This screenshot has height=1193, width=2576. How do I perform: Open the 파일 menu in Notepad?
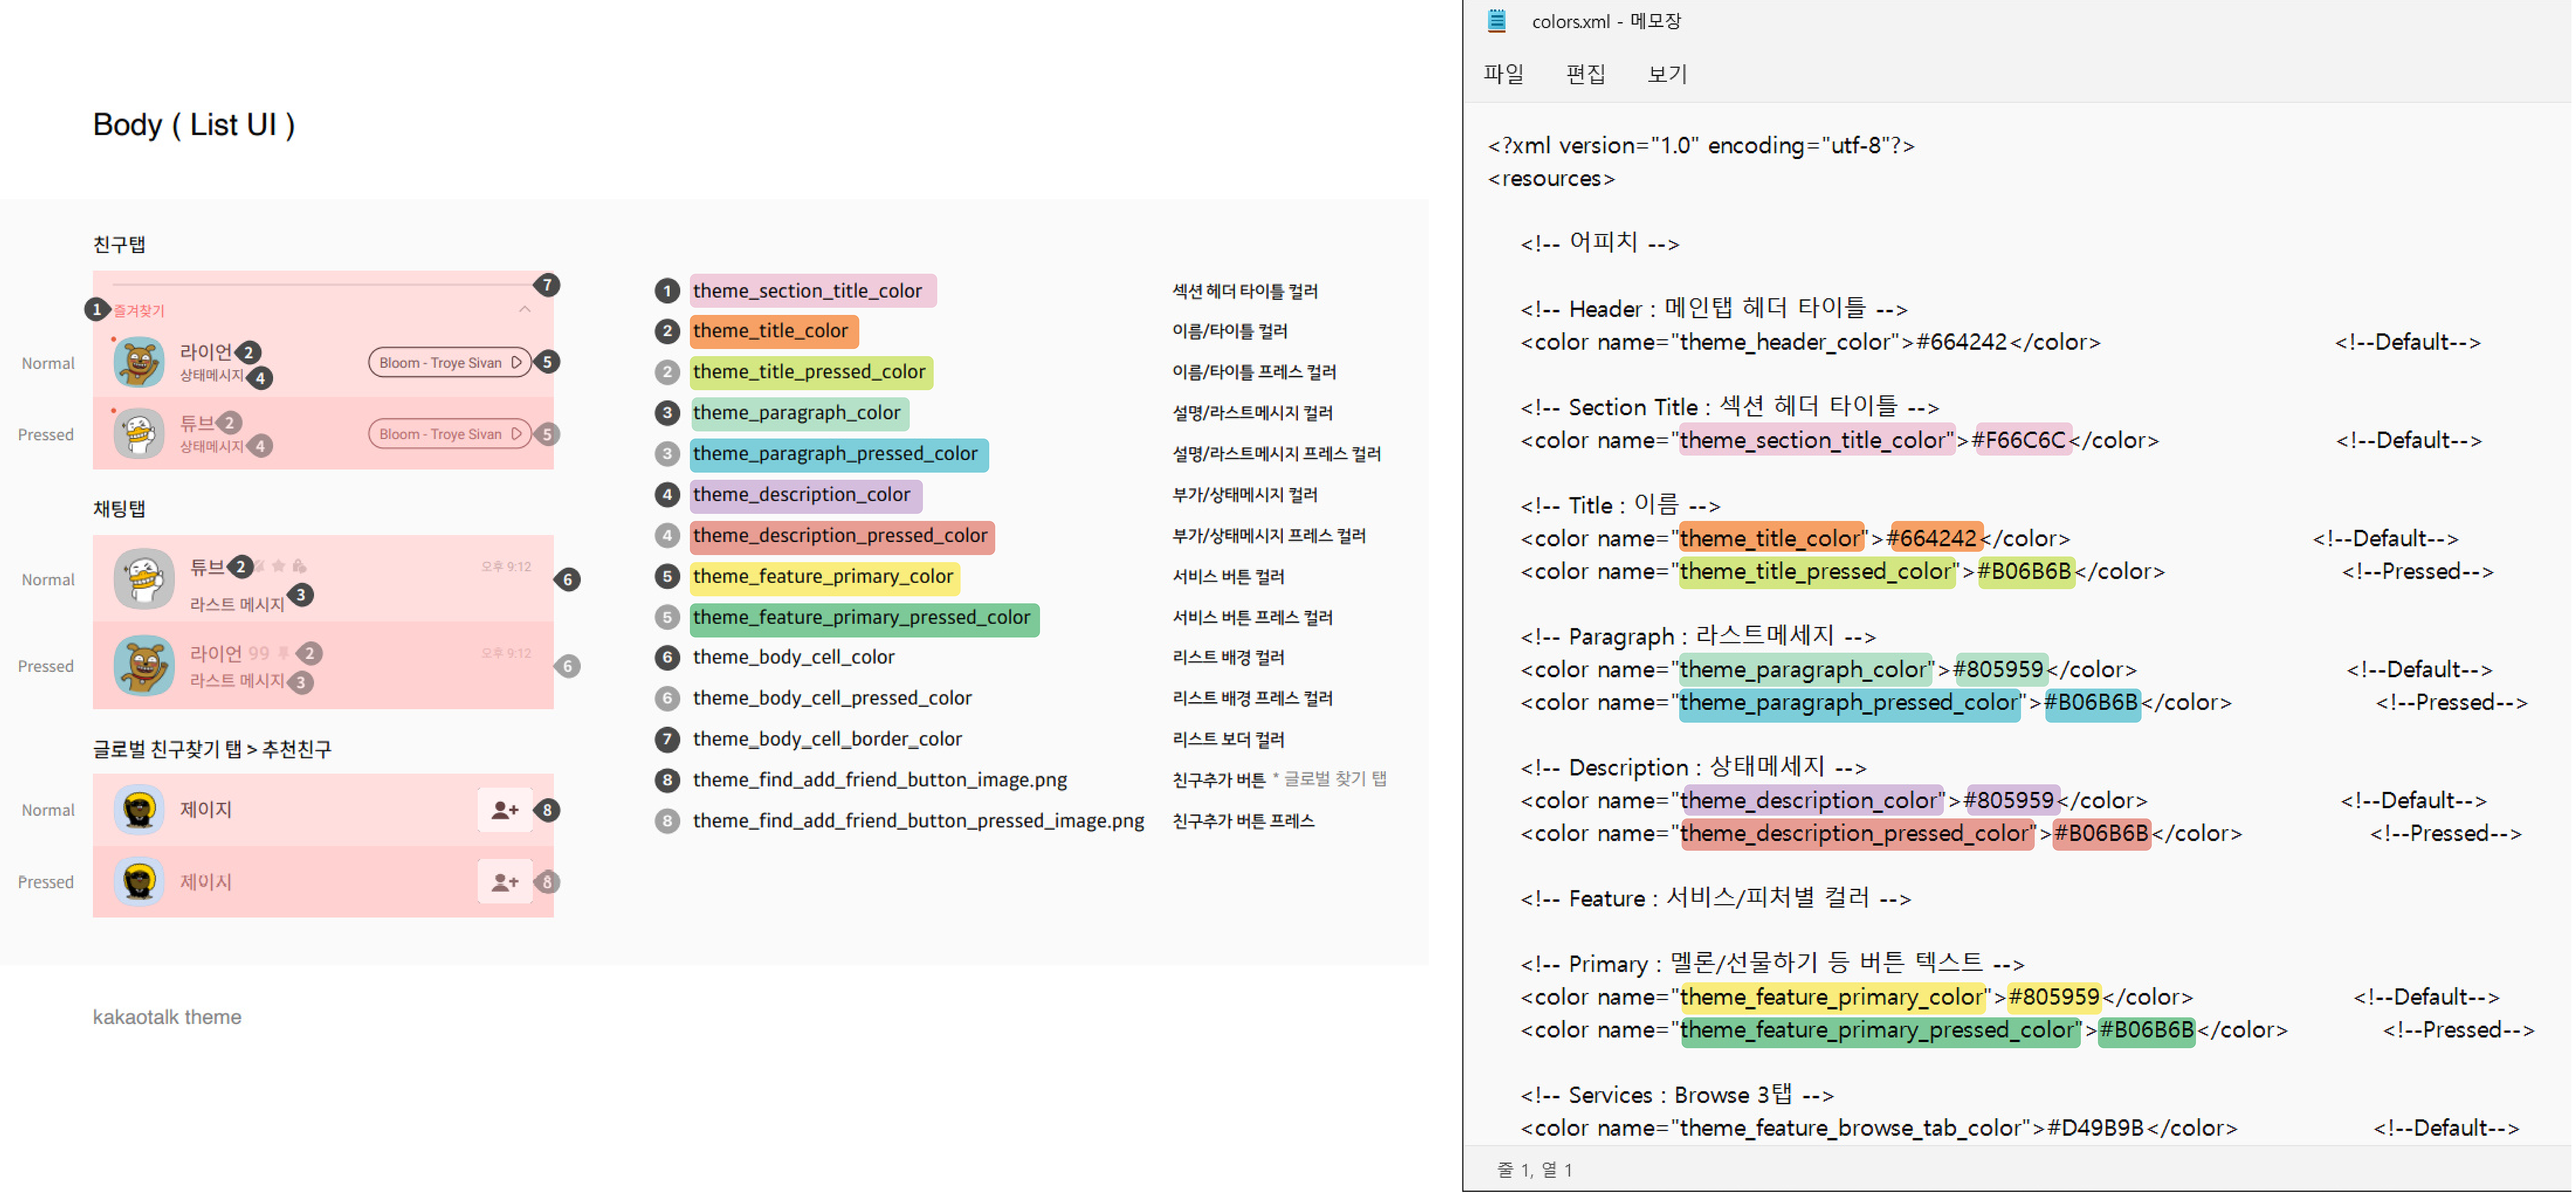pos(1504,74)
